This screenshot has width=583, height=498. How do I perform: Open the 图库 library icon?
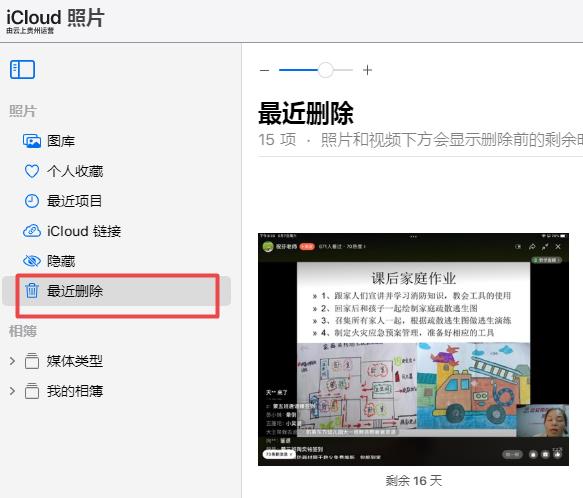tap(32, 141)
